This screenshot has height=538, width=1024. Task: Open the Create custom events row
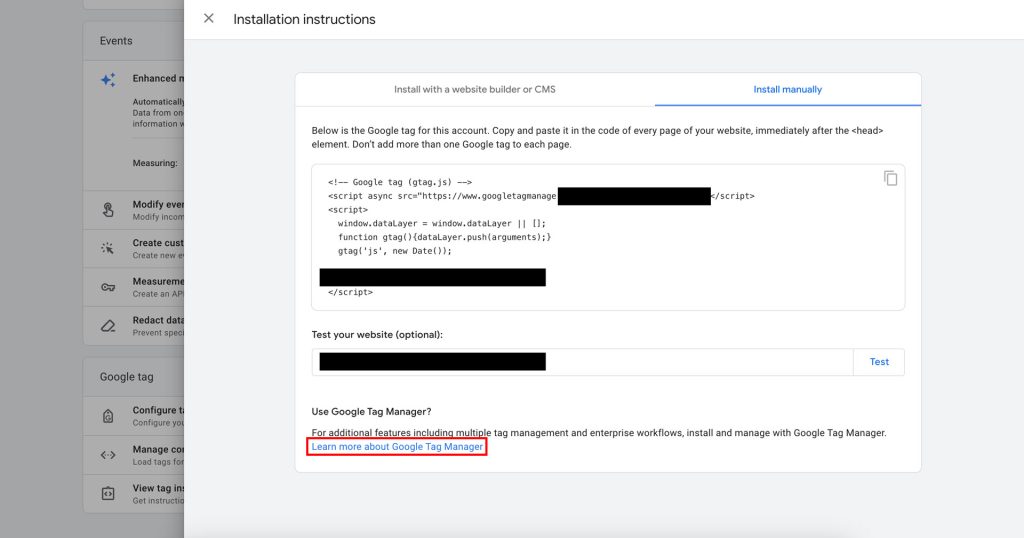[x=134, y=248]
